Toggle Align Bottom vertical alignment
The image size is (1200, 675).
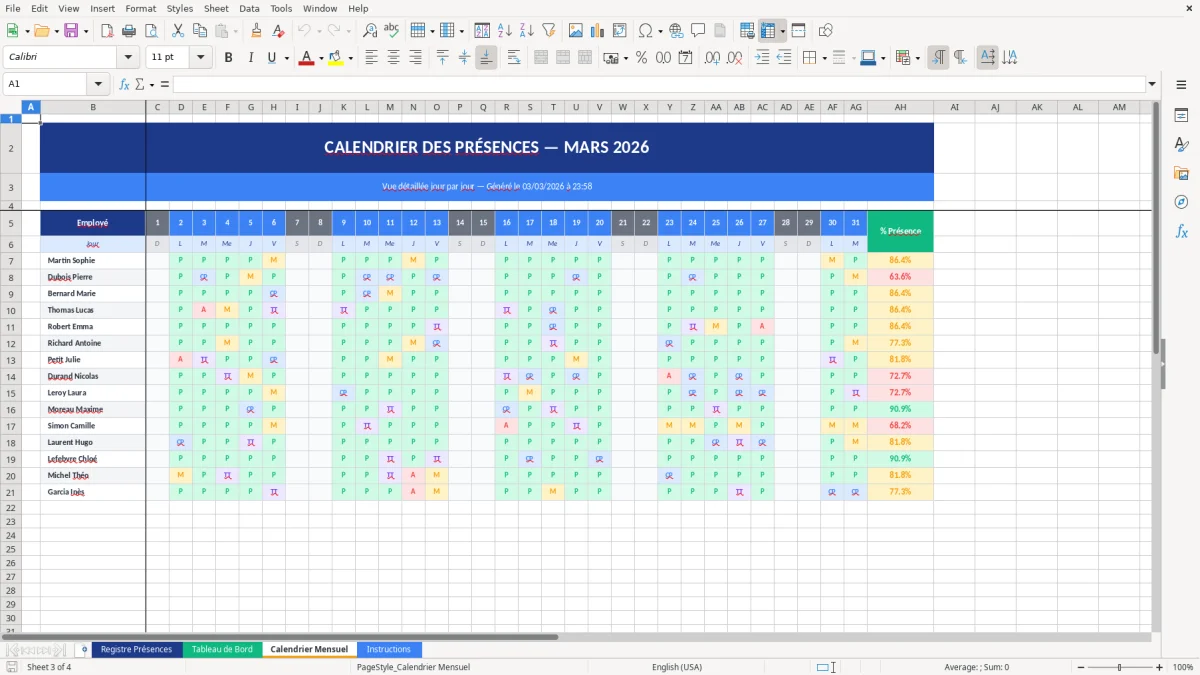click(486, 58)
